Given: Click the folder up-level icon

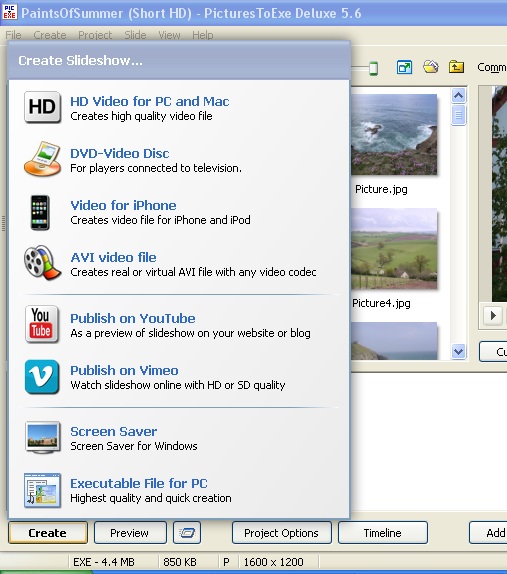Looking at the screenshot, I should coord(456,67).
